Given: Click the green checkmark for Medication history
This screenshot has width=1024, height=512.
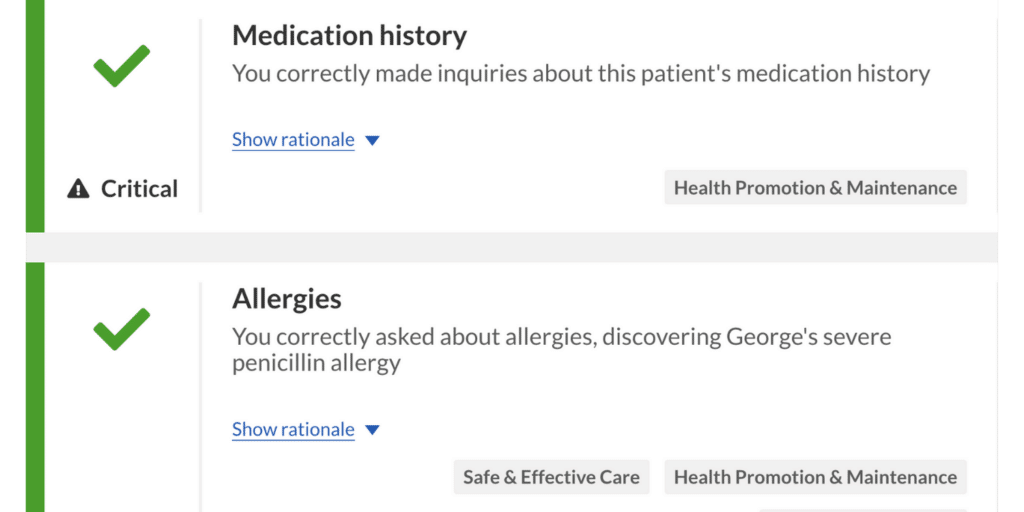Looking at the screenshot, I should pyautogui.click(x=121, y=65).
